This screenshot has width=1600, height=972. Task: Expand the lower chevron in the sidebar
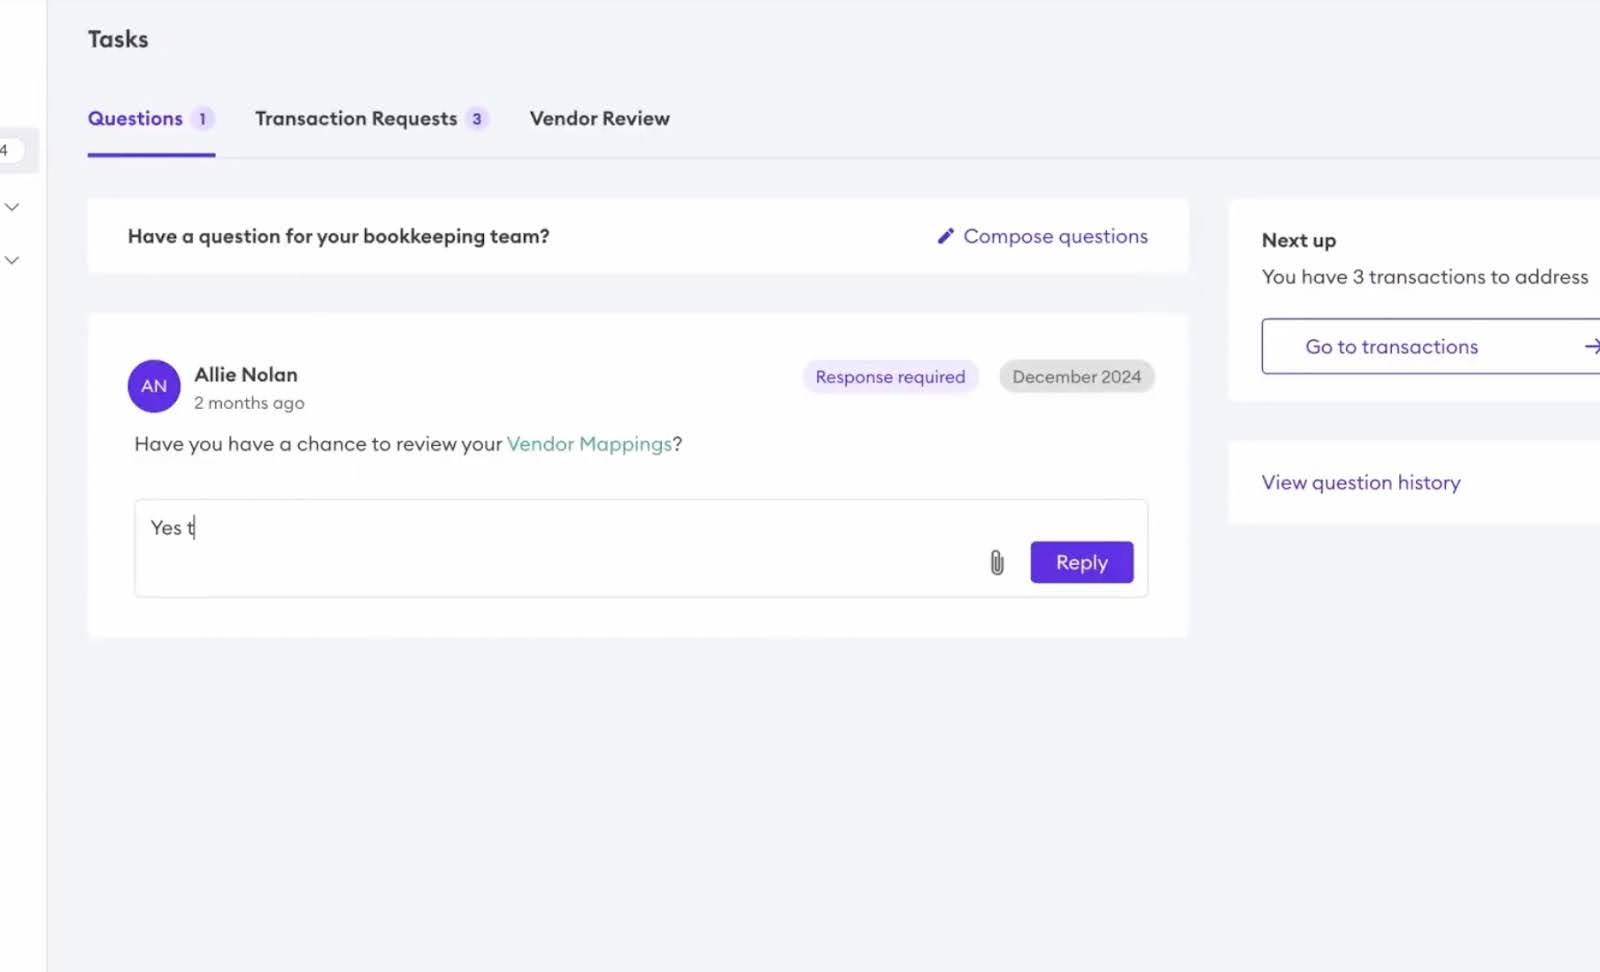tap(12, 259)
